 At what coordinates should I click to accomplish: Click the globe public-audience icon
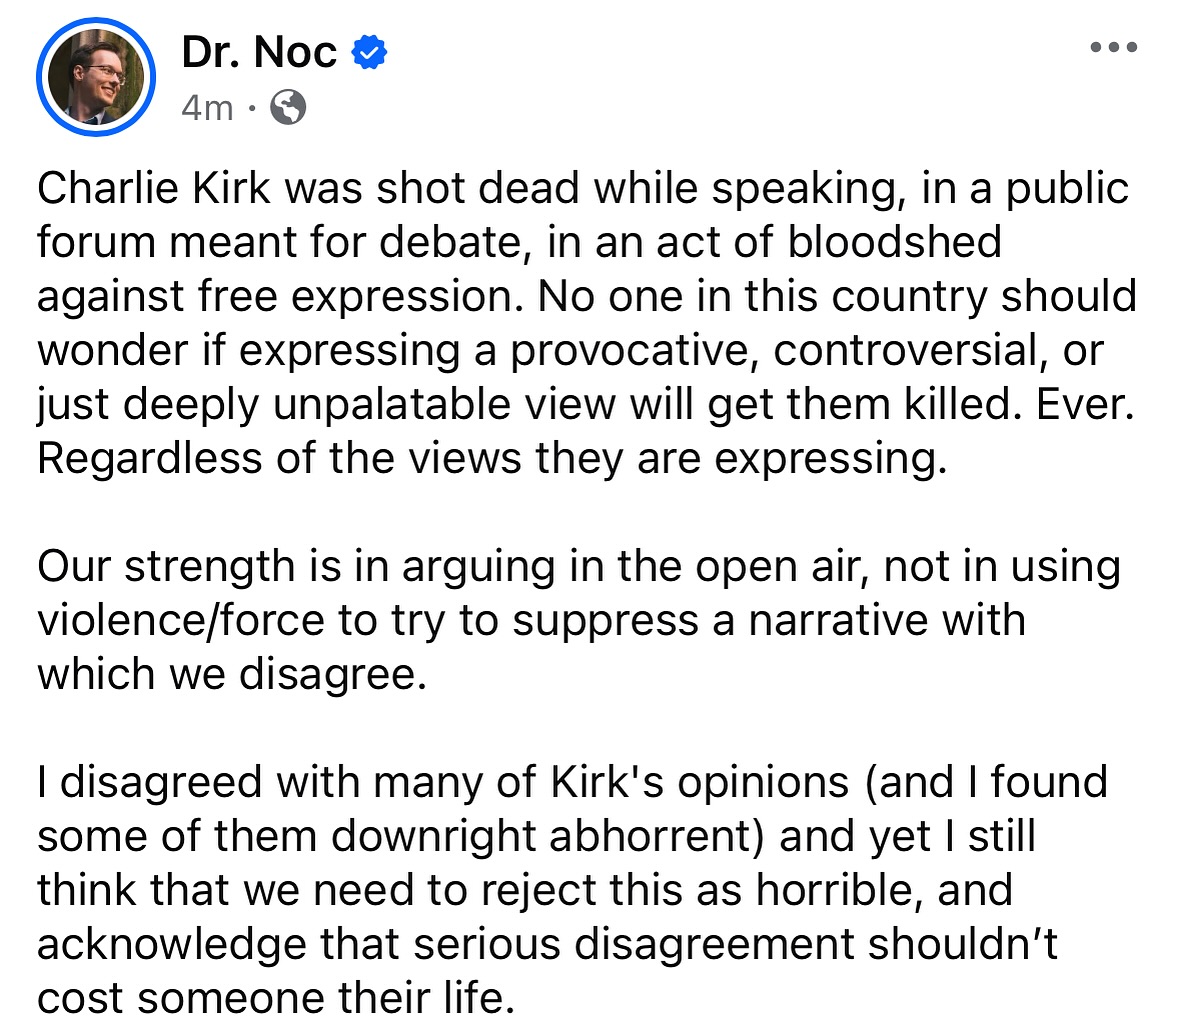click(288, 106)
